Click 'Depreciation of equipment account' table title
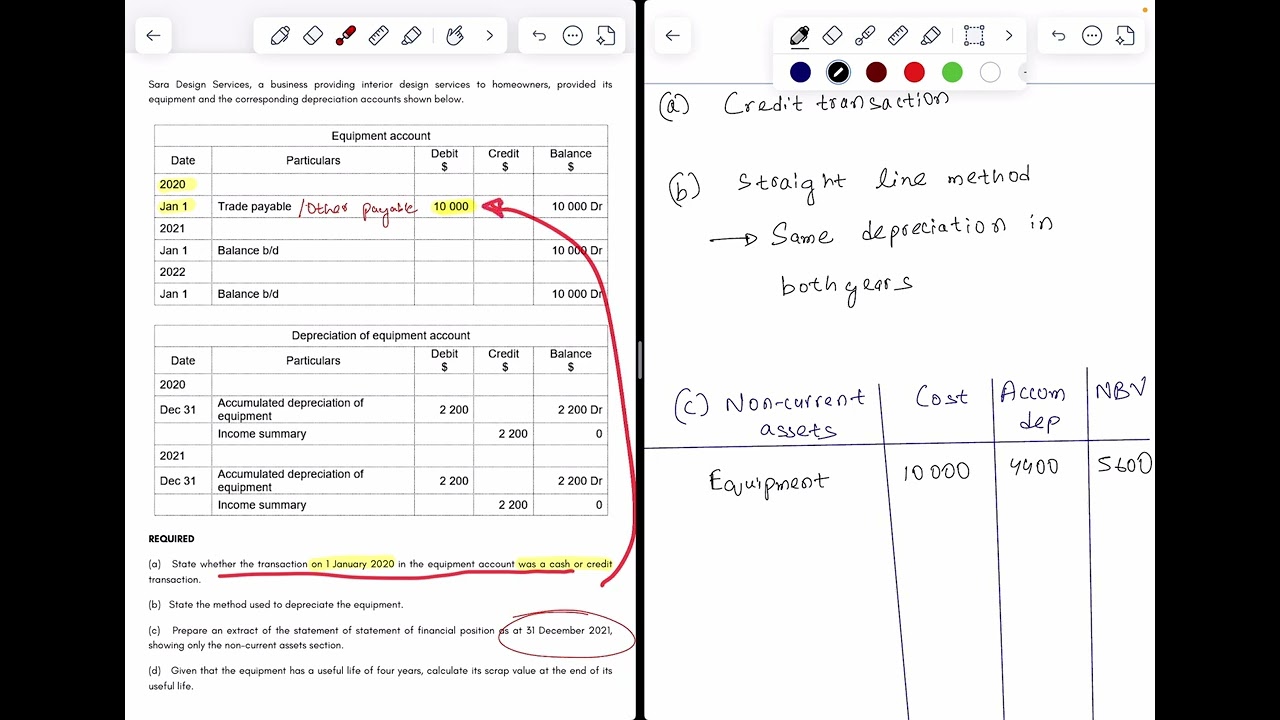 [x=381, y=336]
